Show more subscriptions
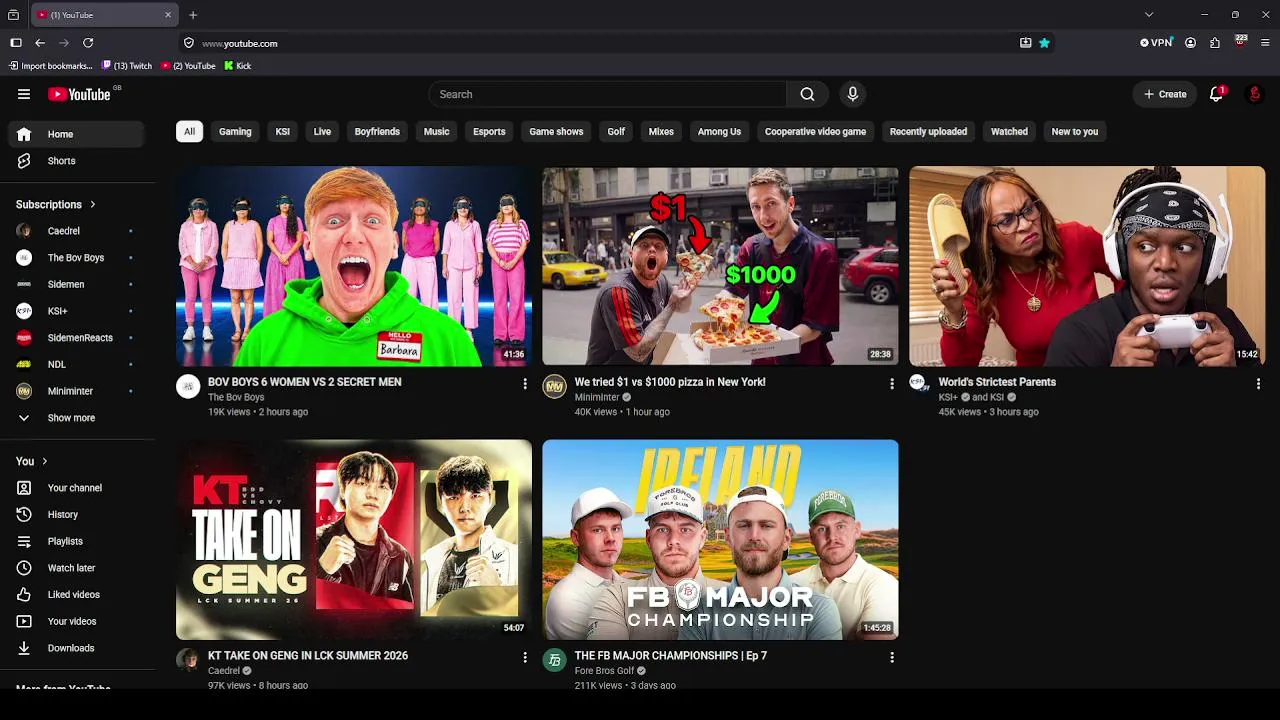 pyautogui.click(x=78, y=418)
